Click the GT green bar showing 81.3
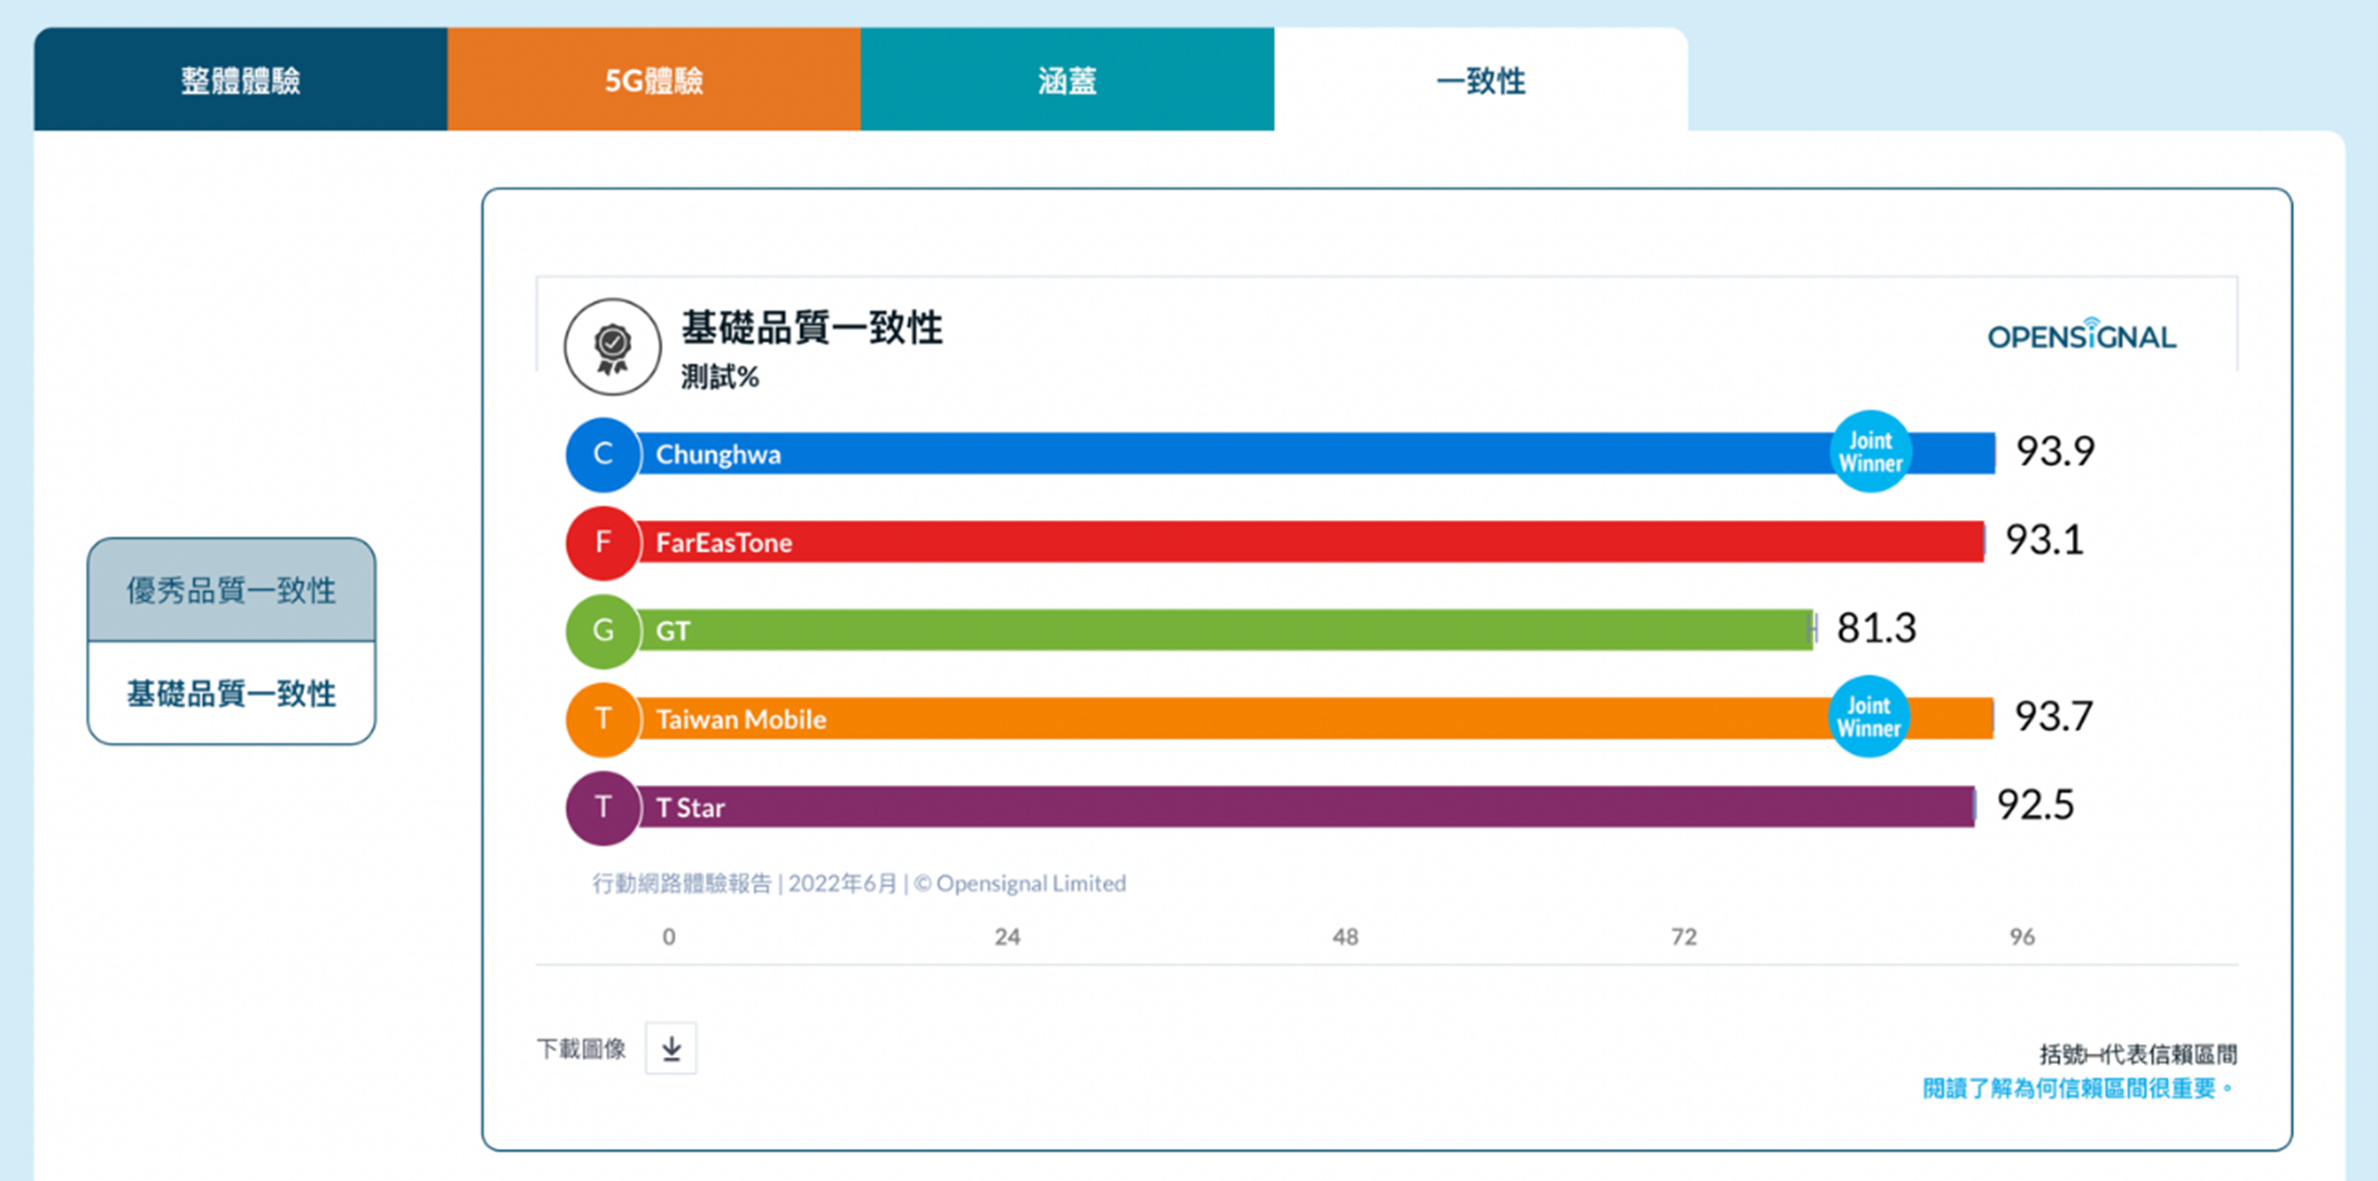This screenshot has width=2378, height=1181. pos(1200,631)
